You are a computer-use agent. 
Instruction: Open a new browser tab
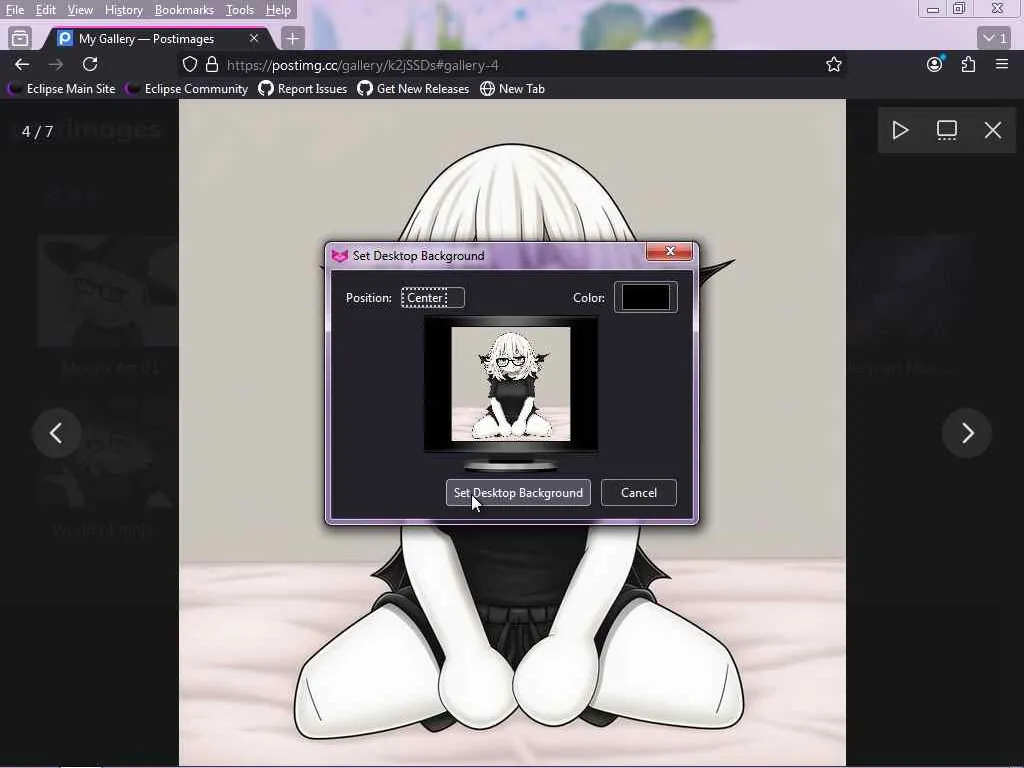pyautogui.click(x=293, y=39)
